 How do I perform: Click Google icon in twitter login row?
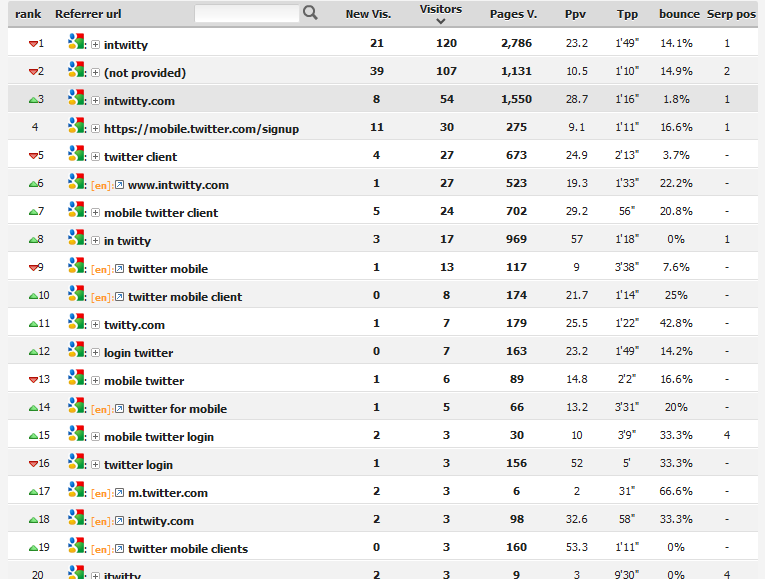(76, 461)
